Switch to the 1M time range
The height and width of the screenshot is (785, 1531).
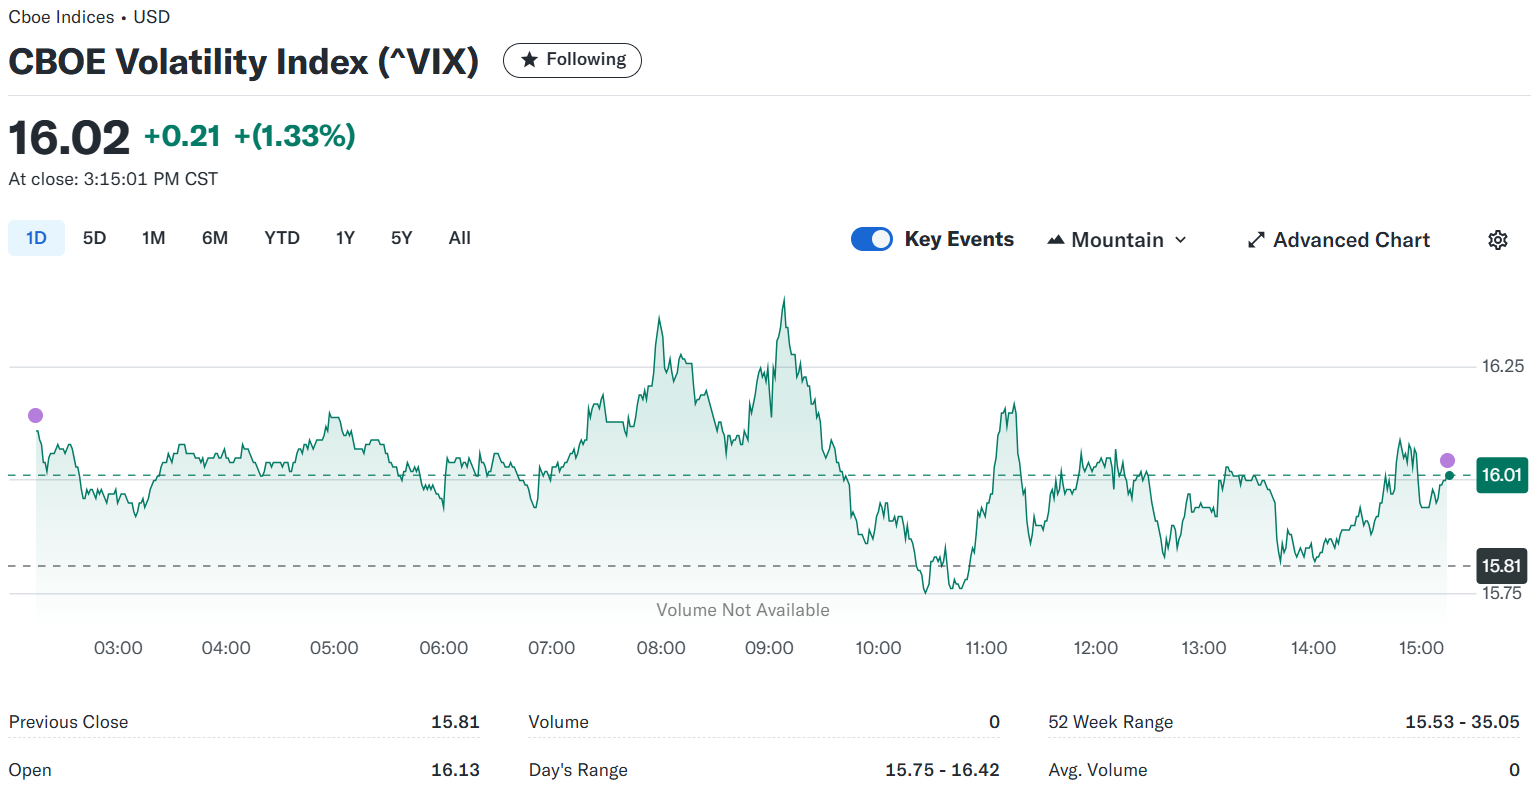coord(153,238)
